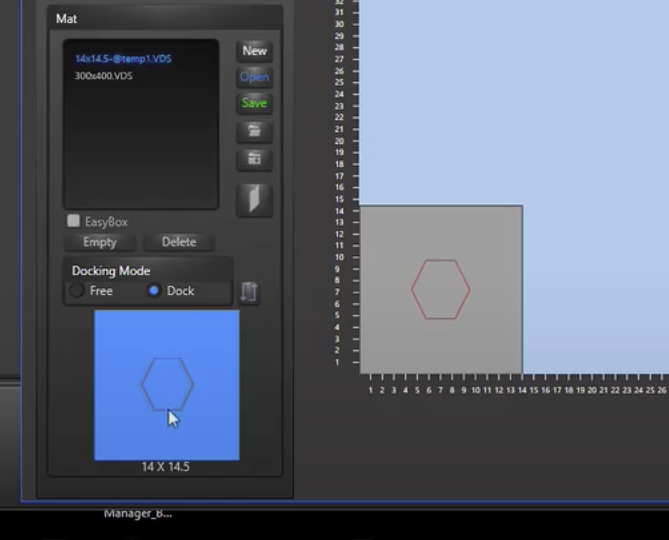Select the Dock docking mode
The height and width of the screenshot is (540, 669).
[154, 291]
